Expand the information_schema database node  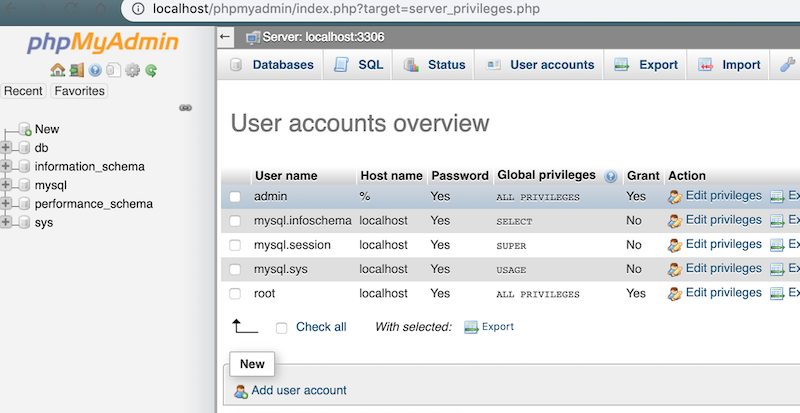(x=6, y=166)
